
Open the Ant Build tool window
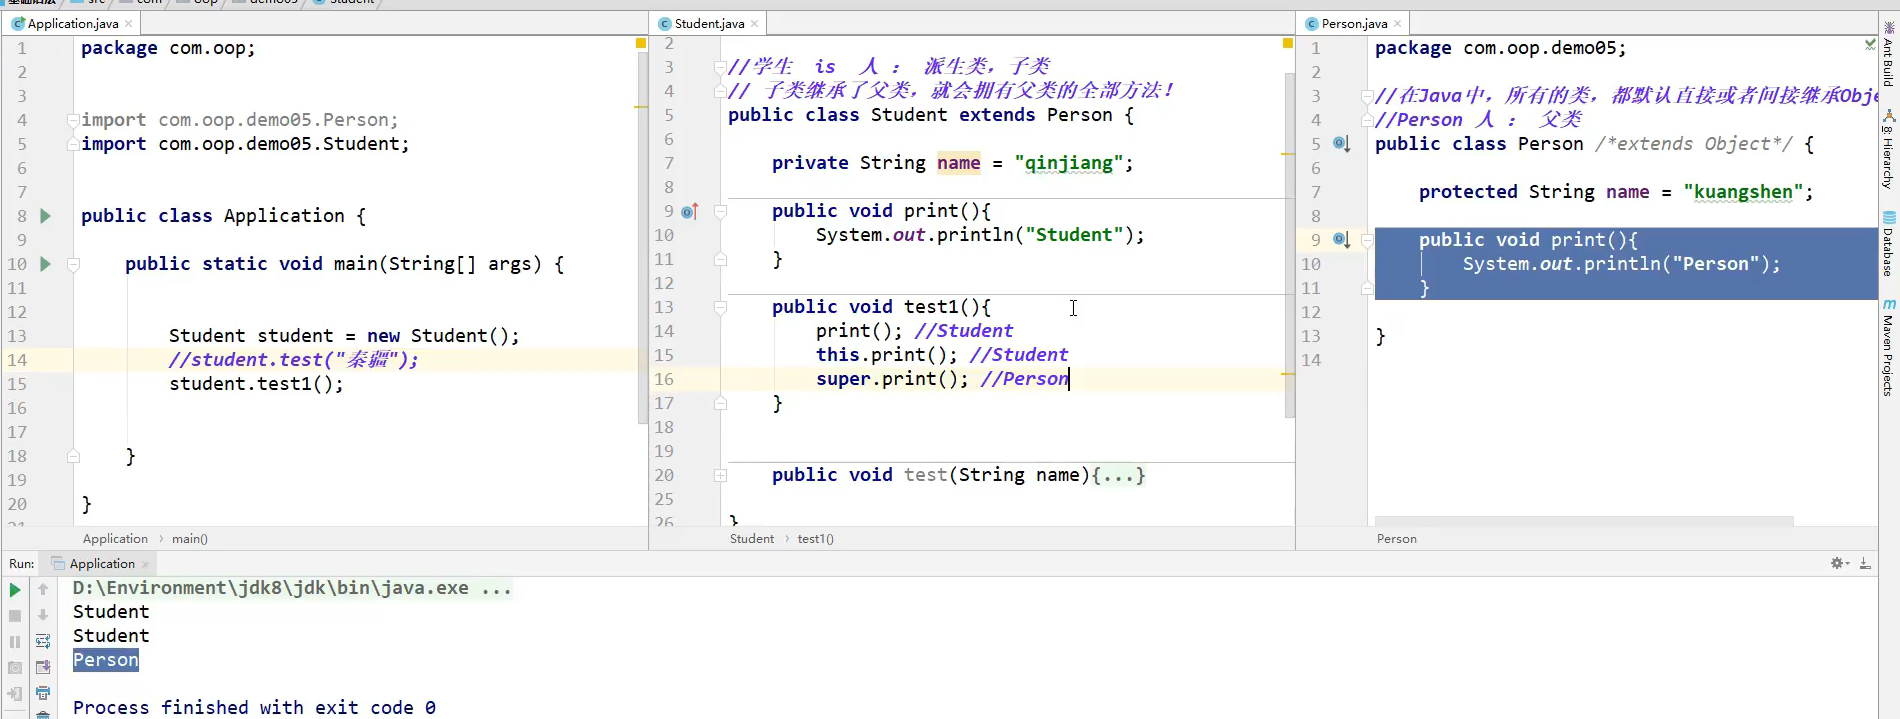pos(1889,54)
